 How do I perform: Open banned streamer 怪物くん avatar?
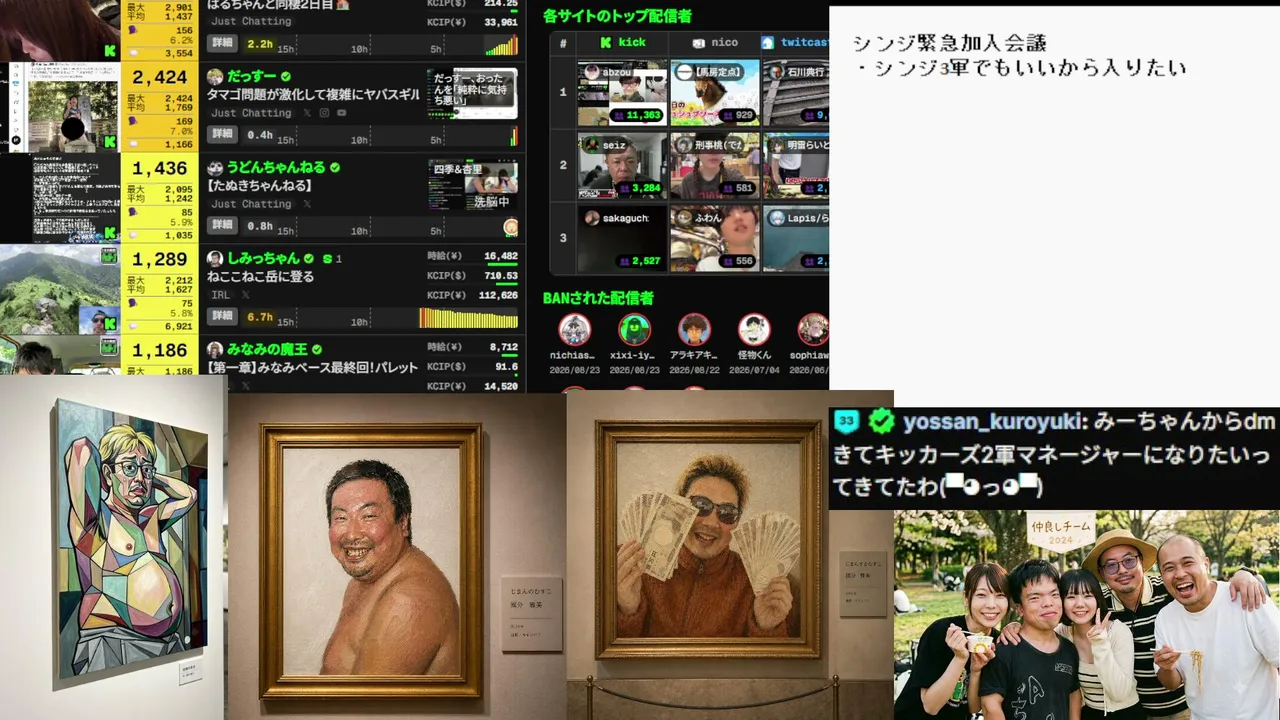tap(754, 329)
